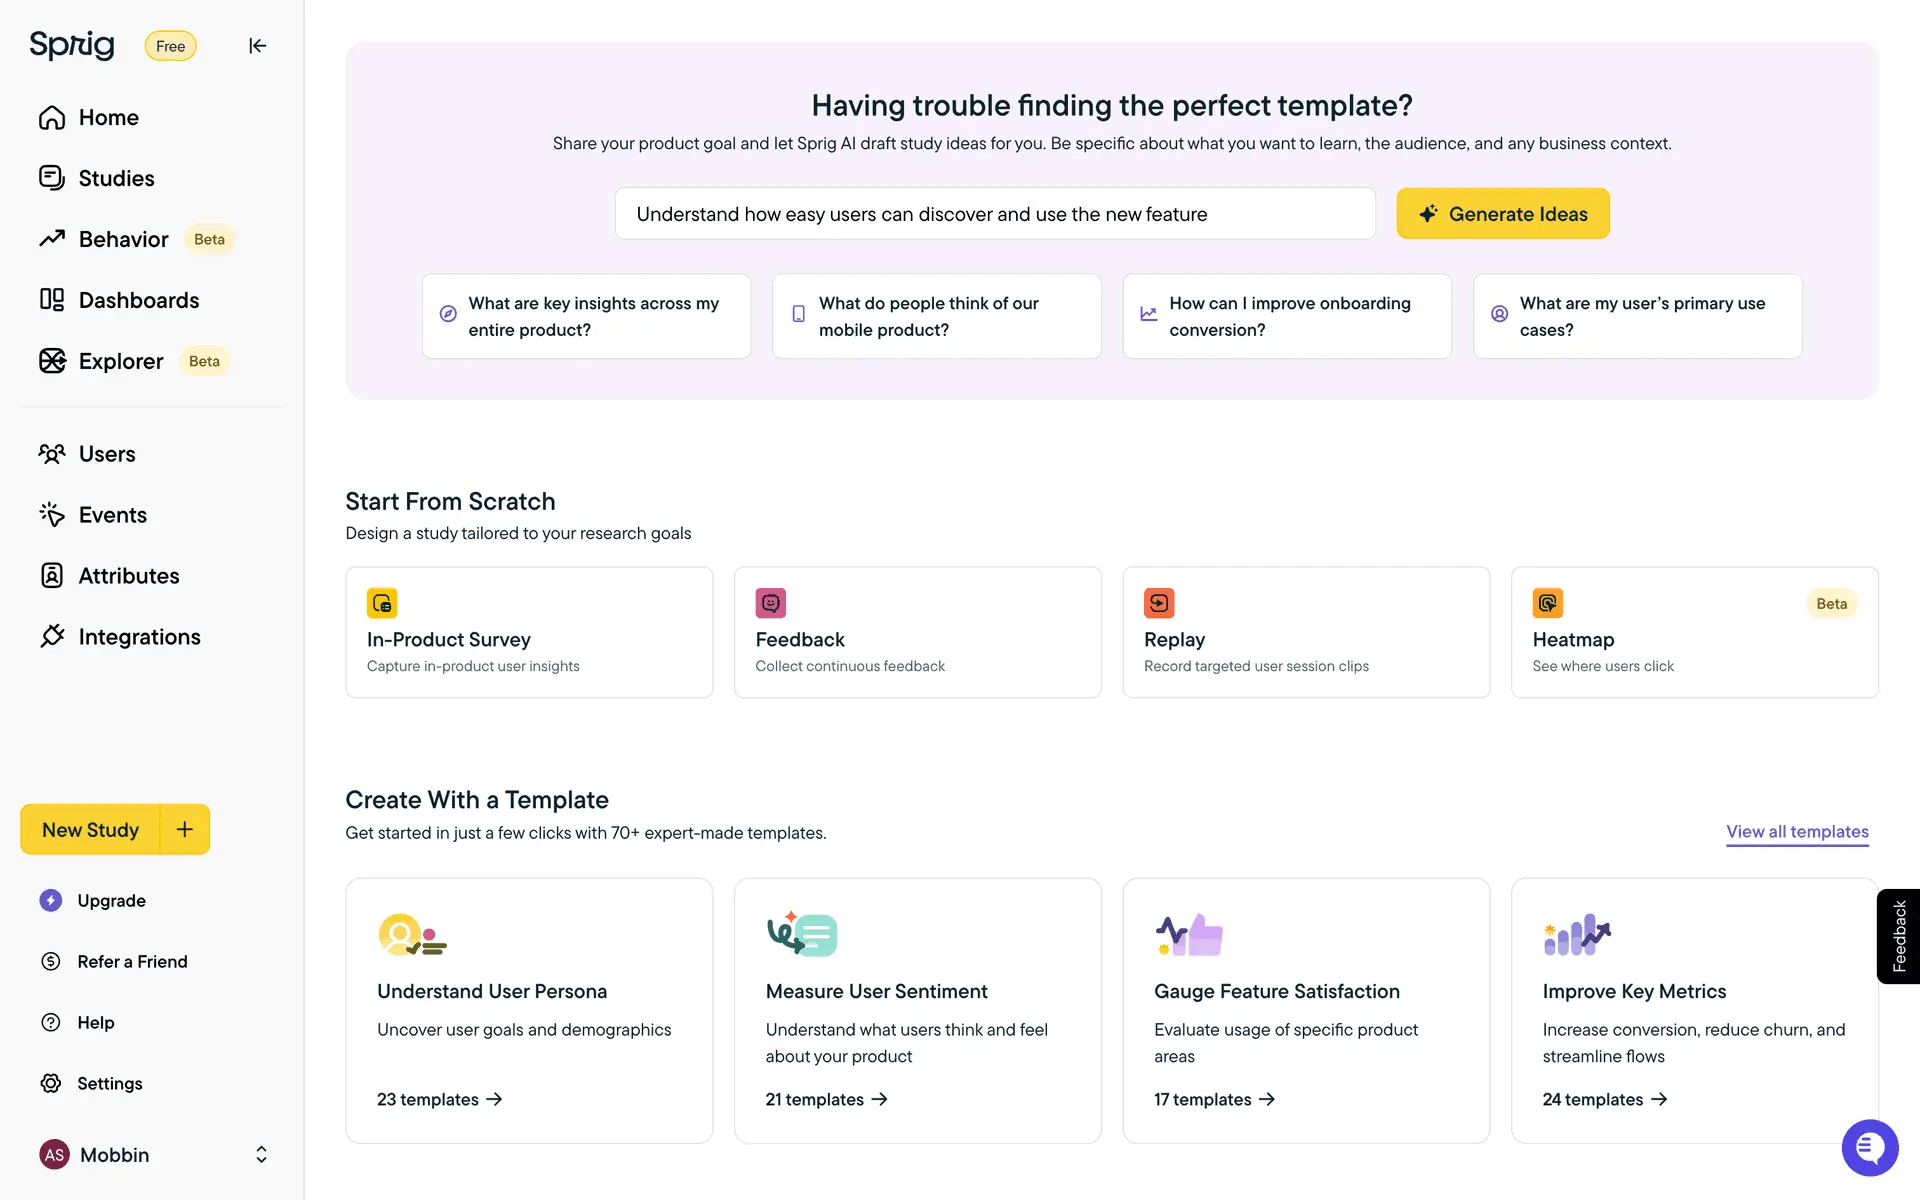Click the Integrations plug icon
Screen dimensions: 1920x1200
pyautogui.click(x=52, y=636)
